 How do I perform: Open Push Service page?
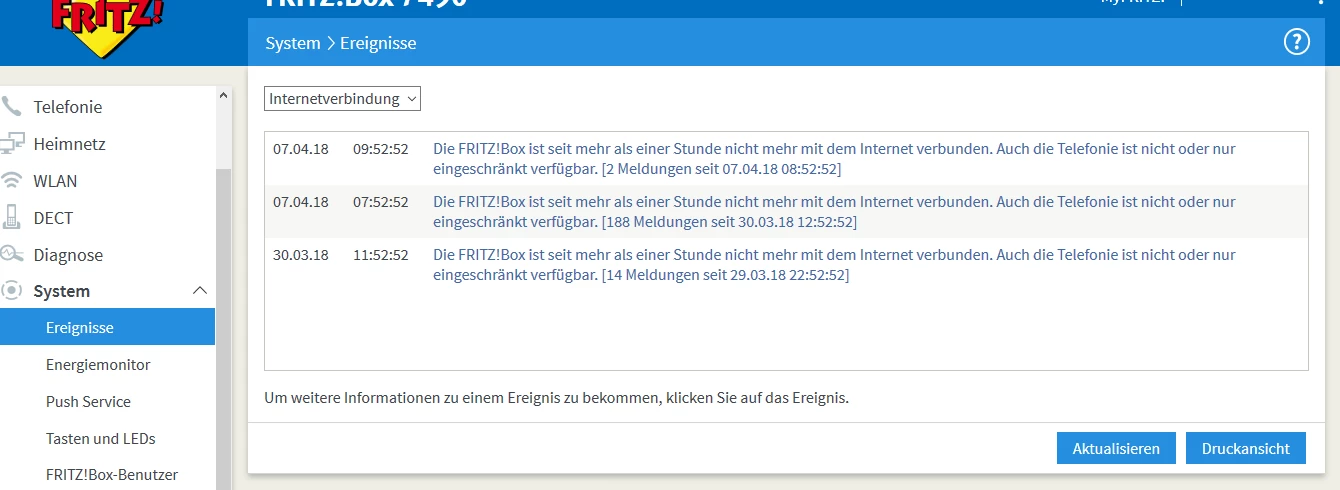(88, 402)
